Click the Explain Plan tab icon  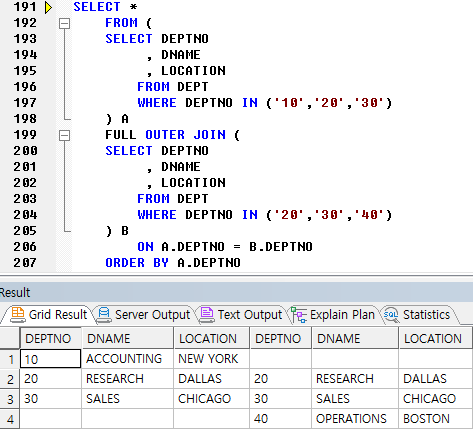click(299, 315)
